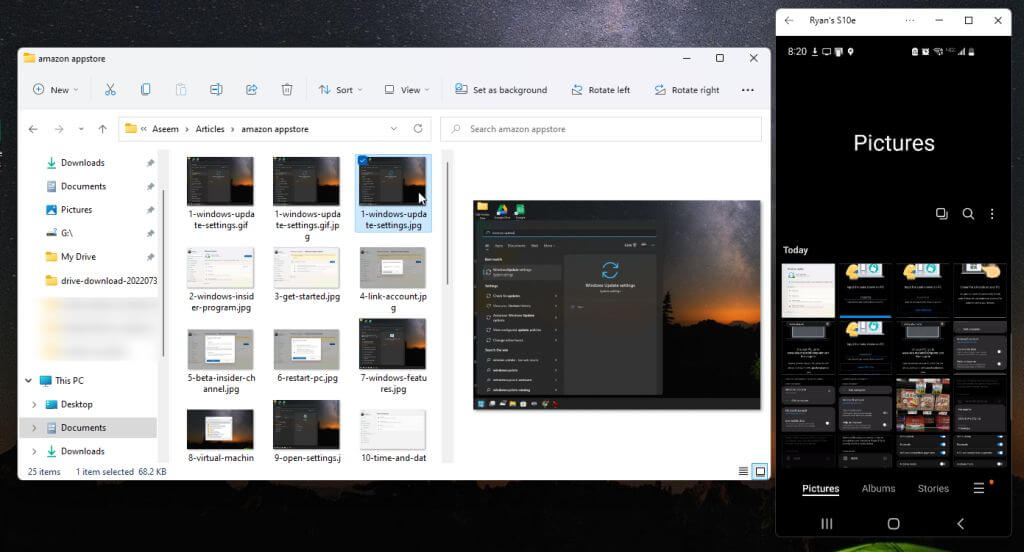This screenshot has height=552, width=1024.
Task: Expand the Desktop tree node
Action: [x=34, y=404]
